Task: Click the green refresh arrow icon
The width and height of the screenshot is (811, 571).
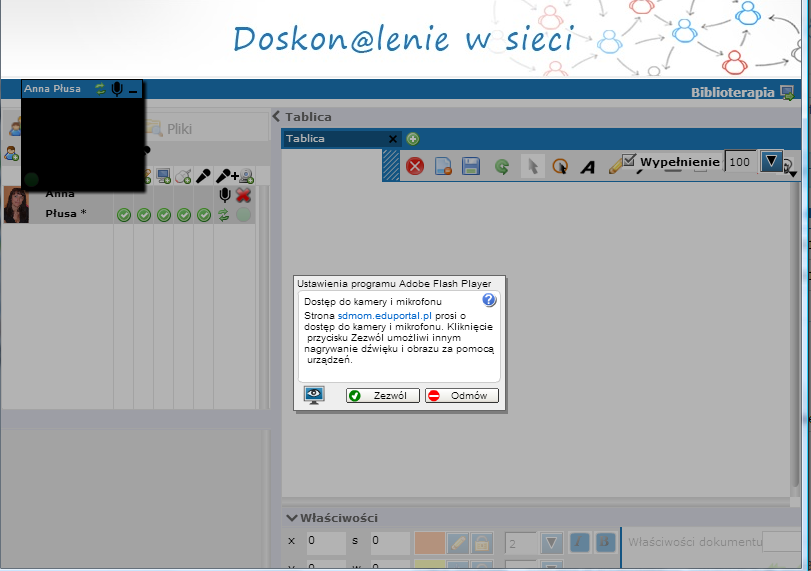Action: coord(502,167)
